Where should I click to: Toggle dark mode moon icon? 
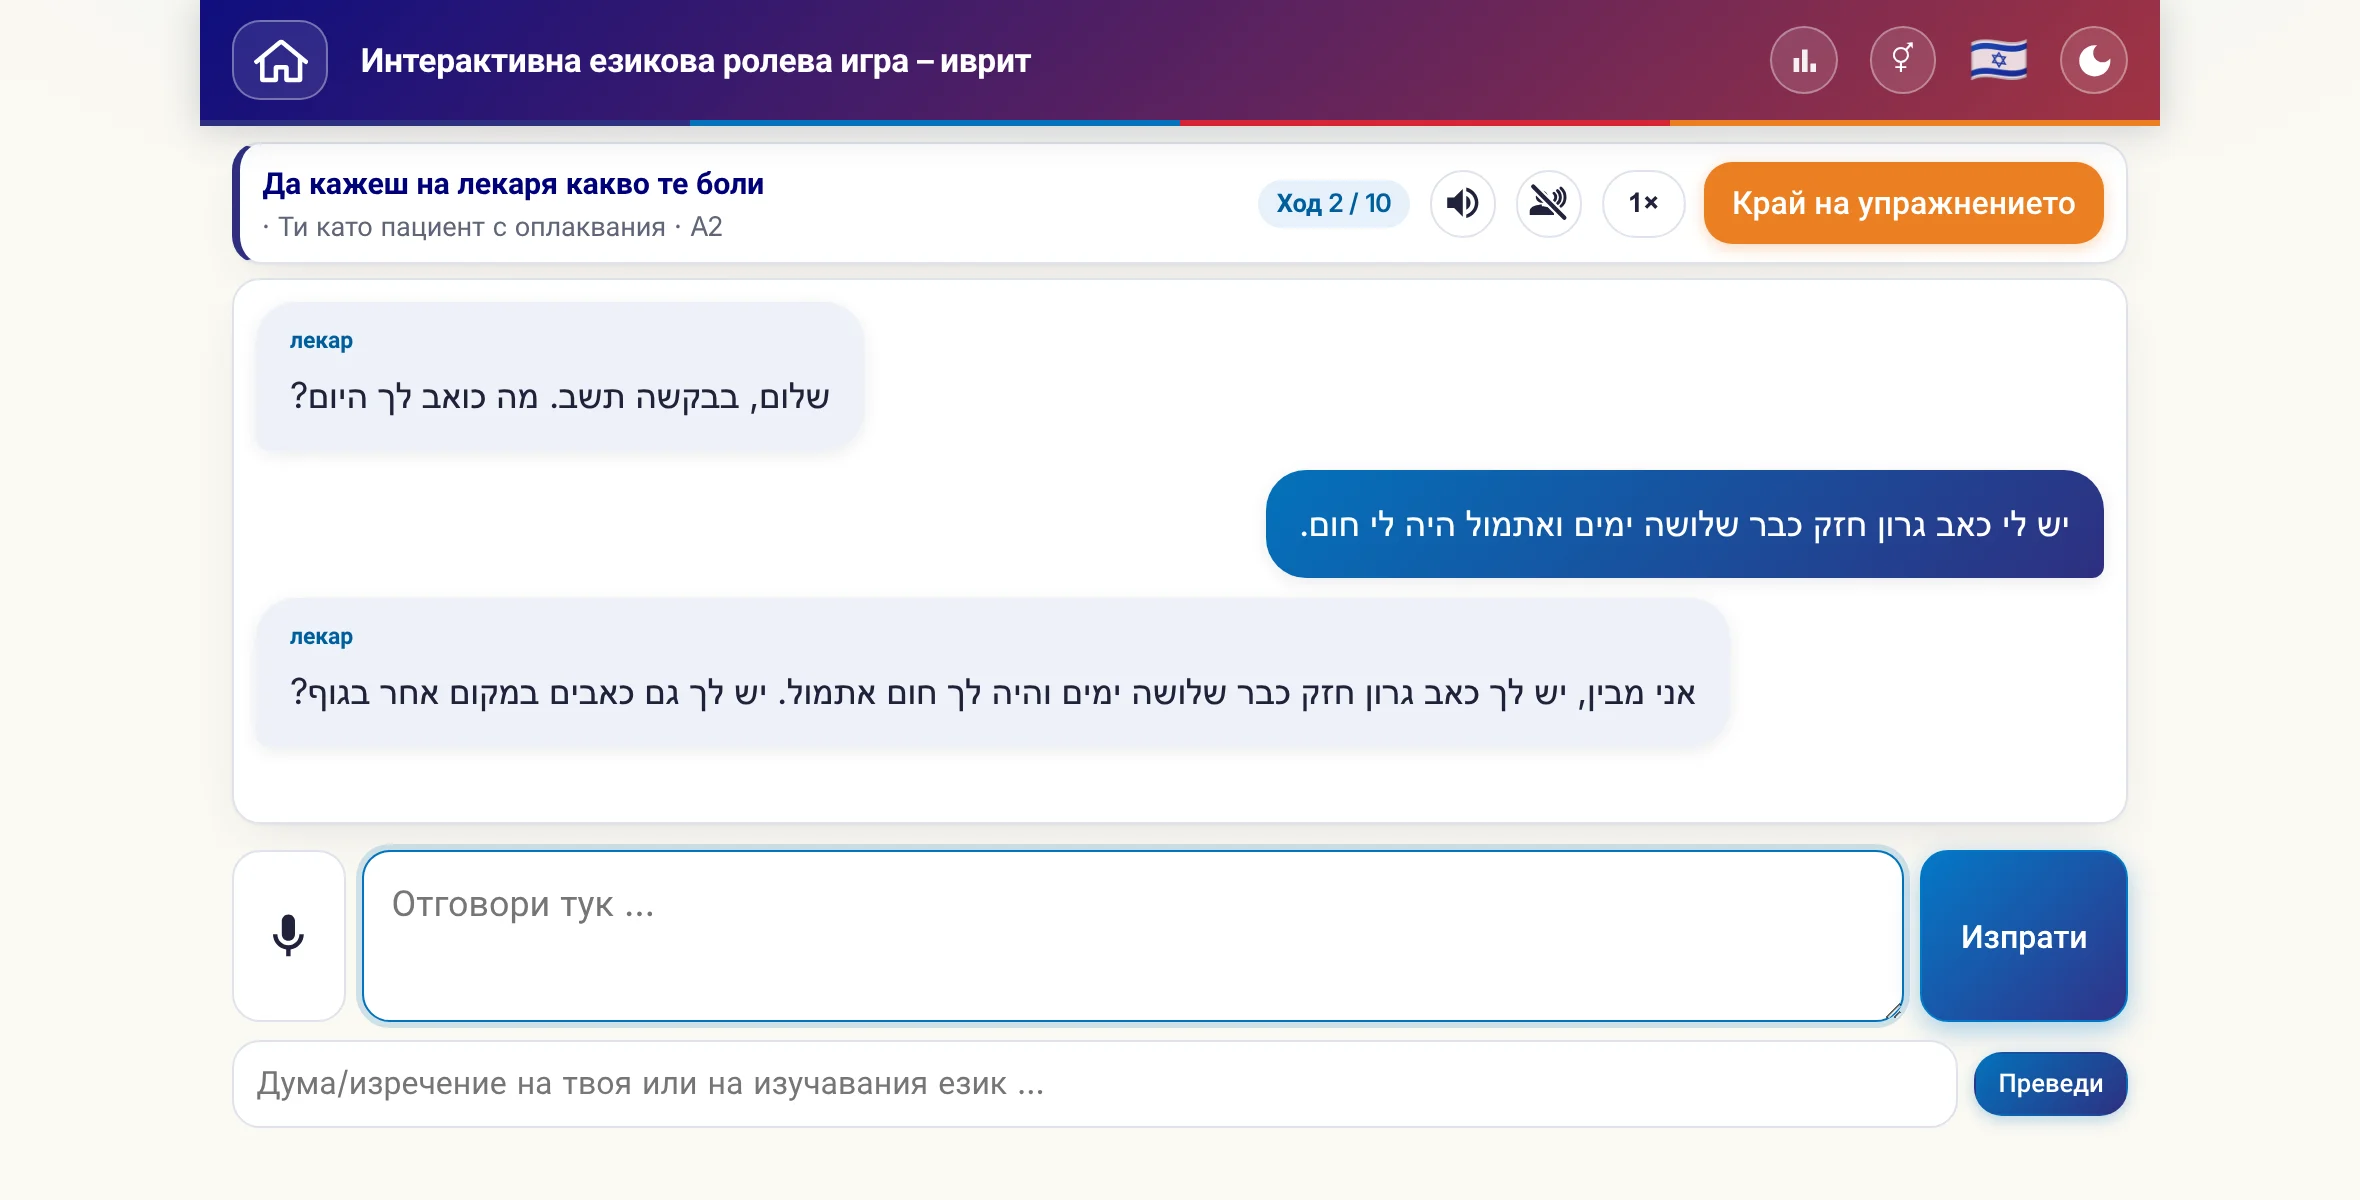tap(2094, 60)
